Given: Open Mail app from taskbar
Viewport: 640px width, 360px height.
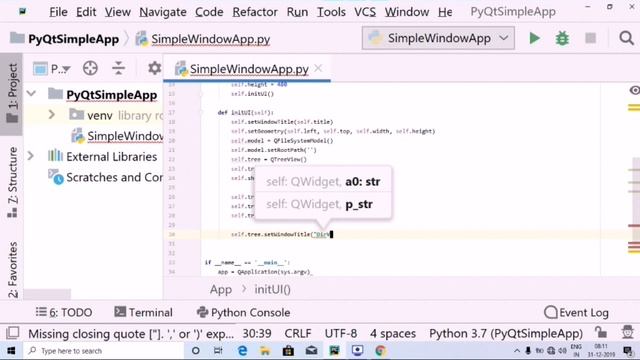Looking at the screenshot, I should (311, 351).
